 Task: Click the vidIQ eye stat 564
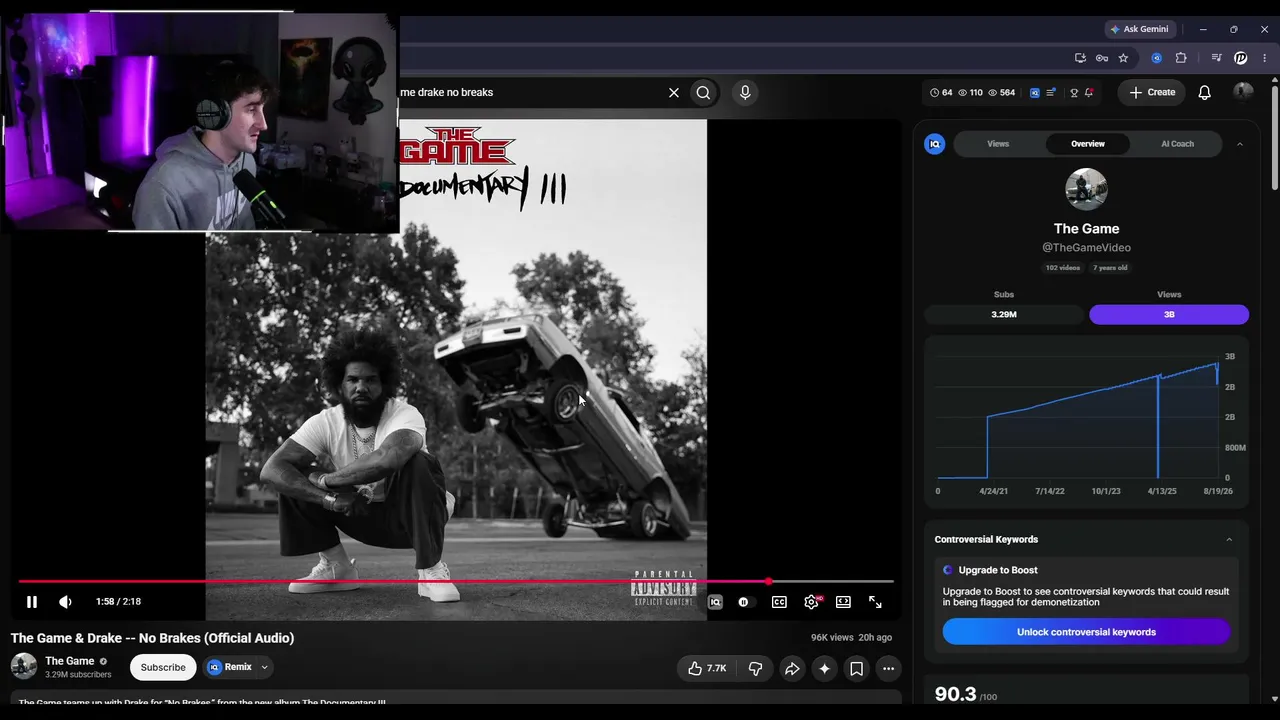[1002, 92]
